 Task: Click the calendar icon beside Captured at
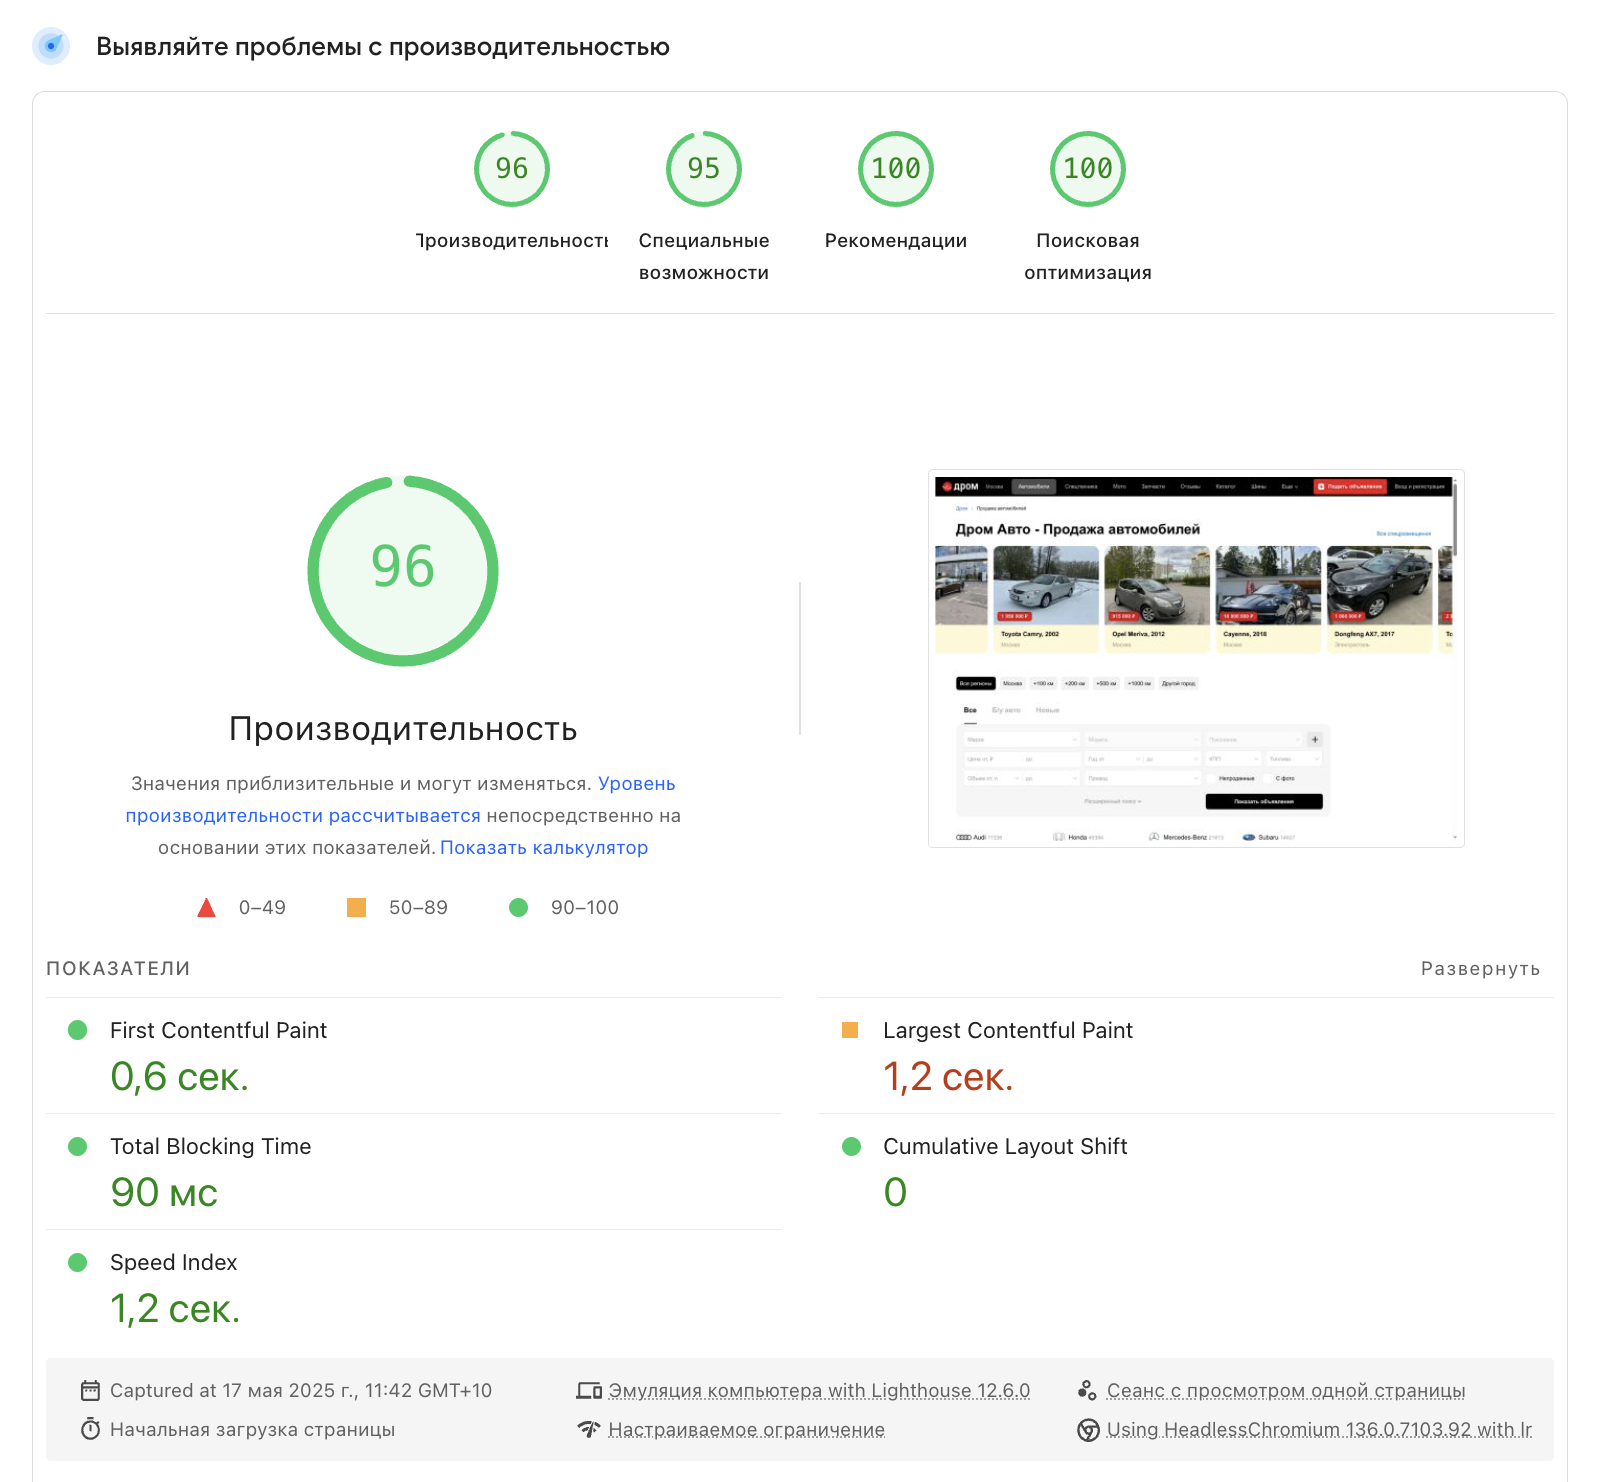click(90, 1390)
